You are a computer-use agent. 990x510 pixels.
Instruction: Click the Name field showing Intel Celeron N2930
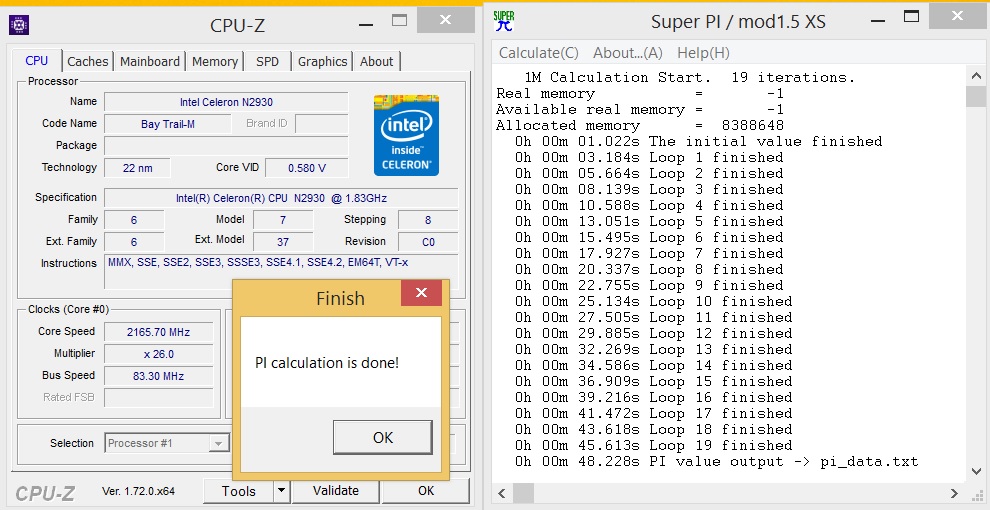tap(226, 102)
